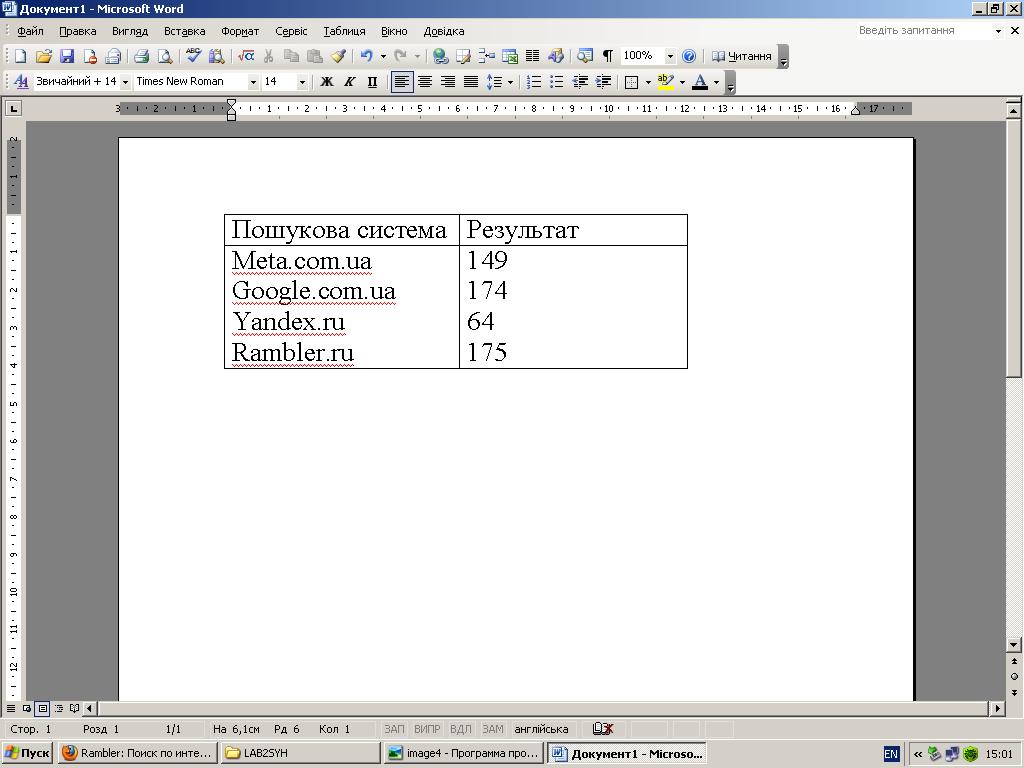
Task: Decrease the paragraph indent
Action: pyautogui.click(x=580, y=82)
